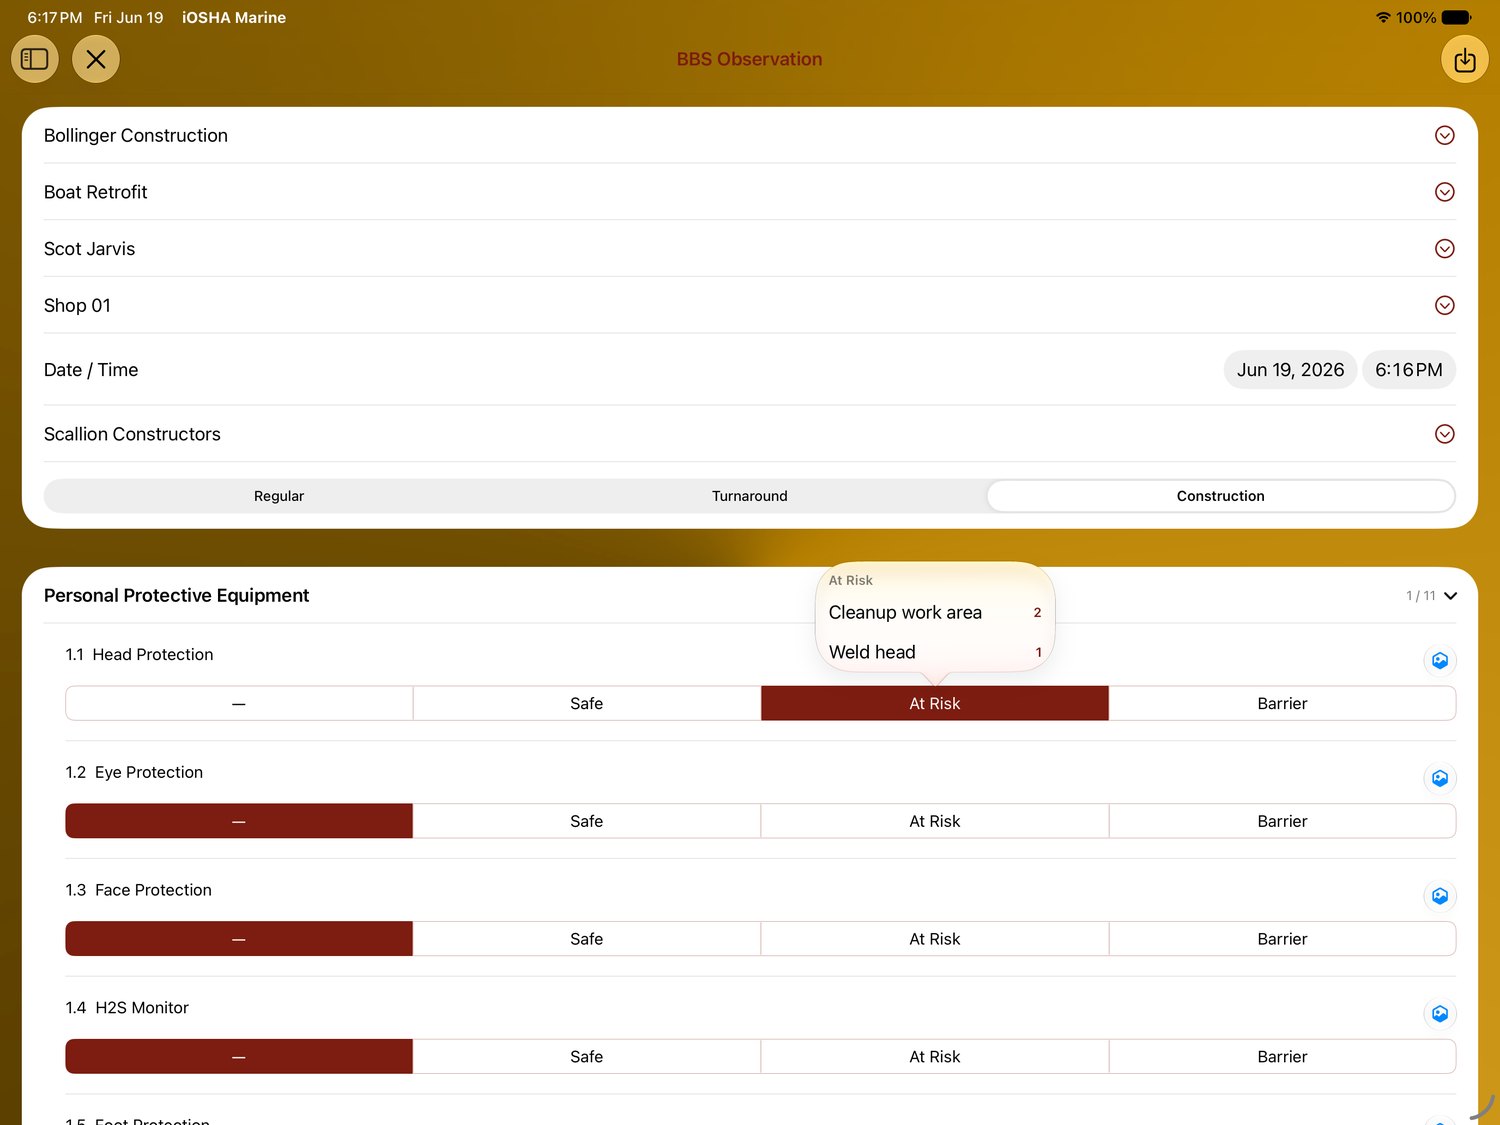Image resolution: width=1500 pixels, height=1125 pixels.
Task: Expand the Shop 01 dropdown
Action: [1444, 305]
